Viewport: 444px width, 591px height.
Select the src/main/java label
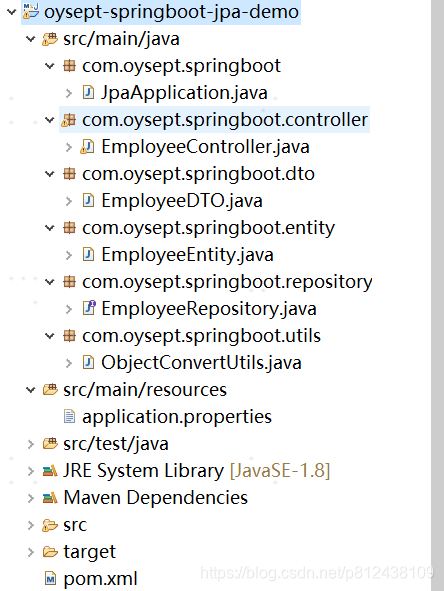coord(121,39)
